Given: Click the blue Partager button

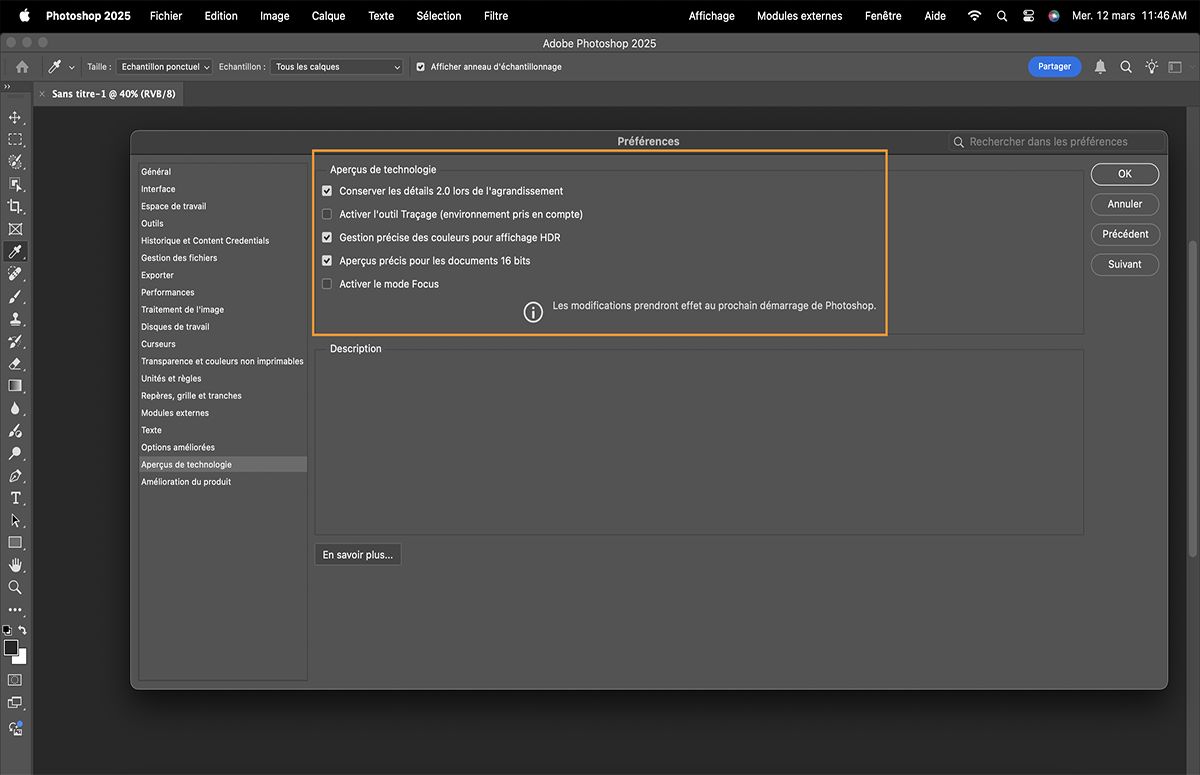Looking at the screenshot, I should click(1054, 67).
